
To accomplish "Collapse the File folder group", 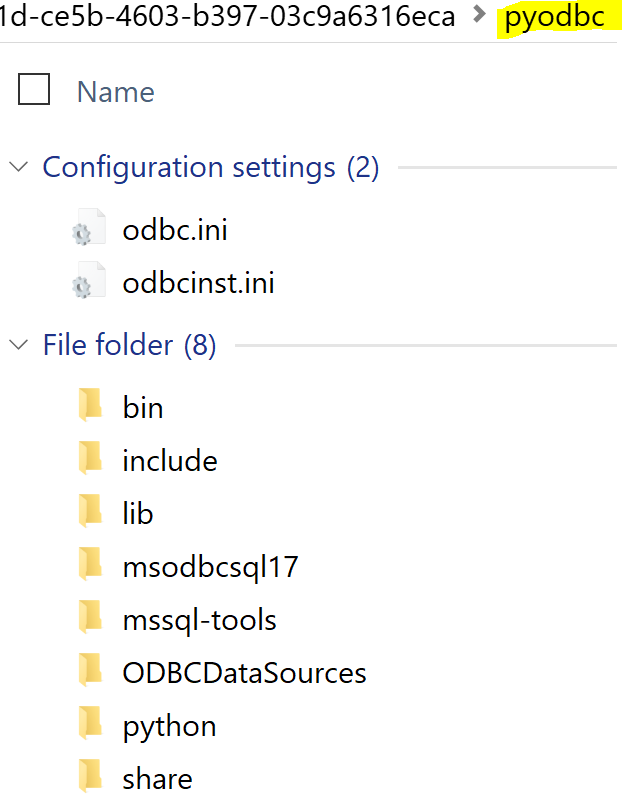I will [x=18, y=344].
